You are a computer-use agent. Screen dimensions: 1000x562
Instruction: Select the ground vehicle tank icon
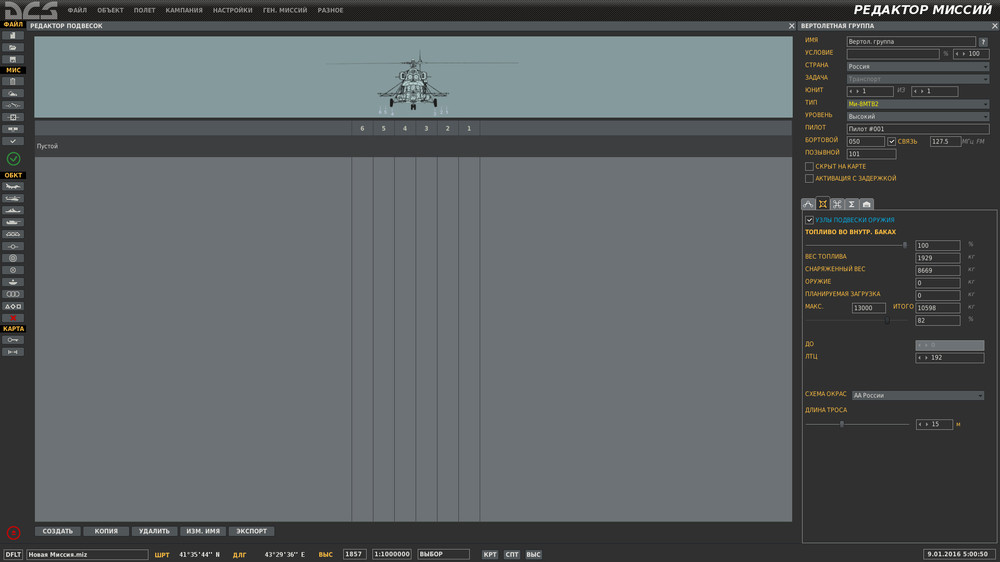click(x=13, y=223)
